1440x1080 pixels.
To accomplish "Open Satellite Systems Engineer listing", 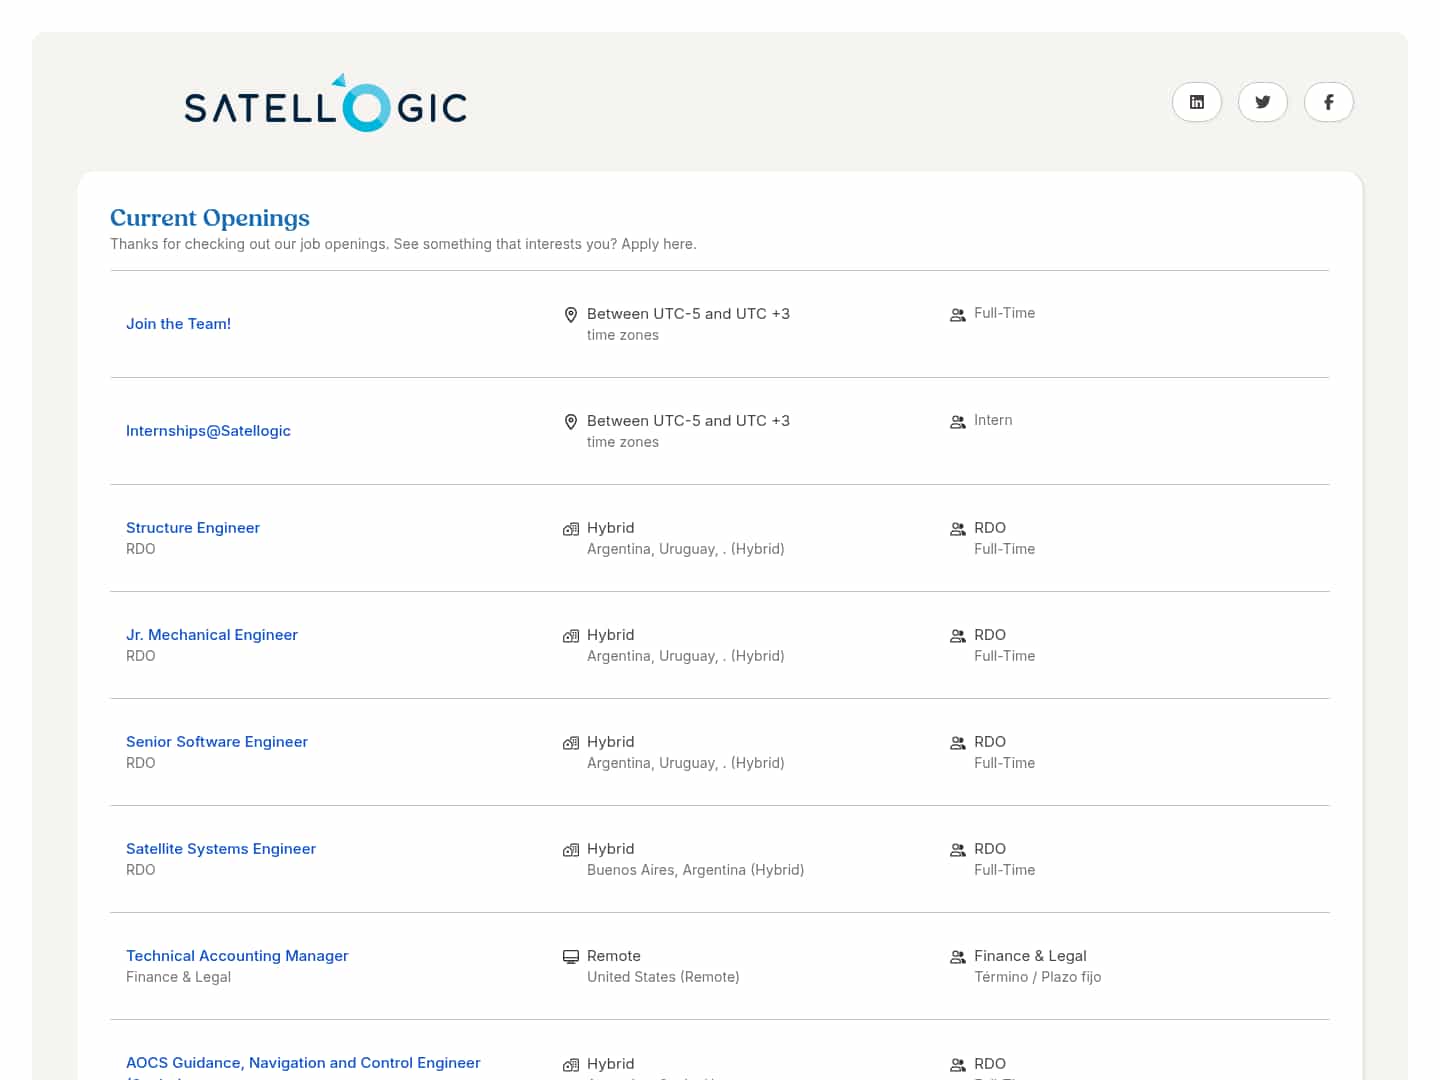I will tap(221, 849).
